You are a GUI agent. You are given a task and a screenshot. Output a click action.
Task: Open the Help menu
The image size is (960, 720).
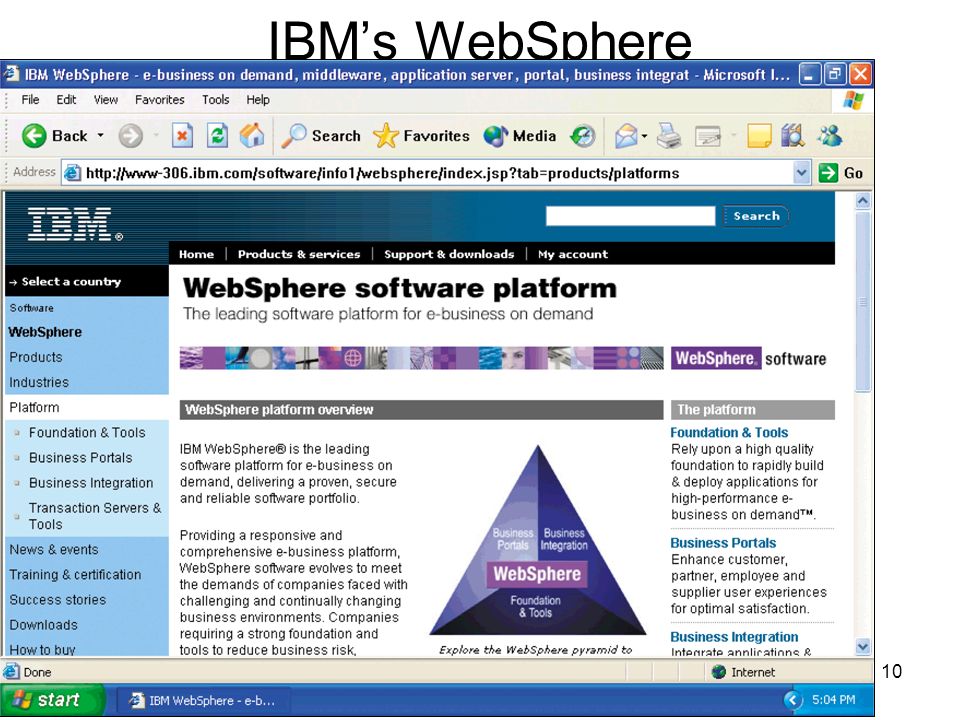(258, 100)
